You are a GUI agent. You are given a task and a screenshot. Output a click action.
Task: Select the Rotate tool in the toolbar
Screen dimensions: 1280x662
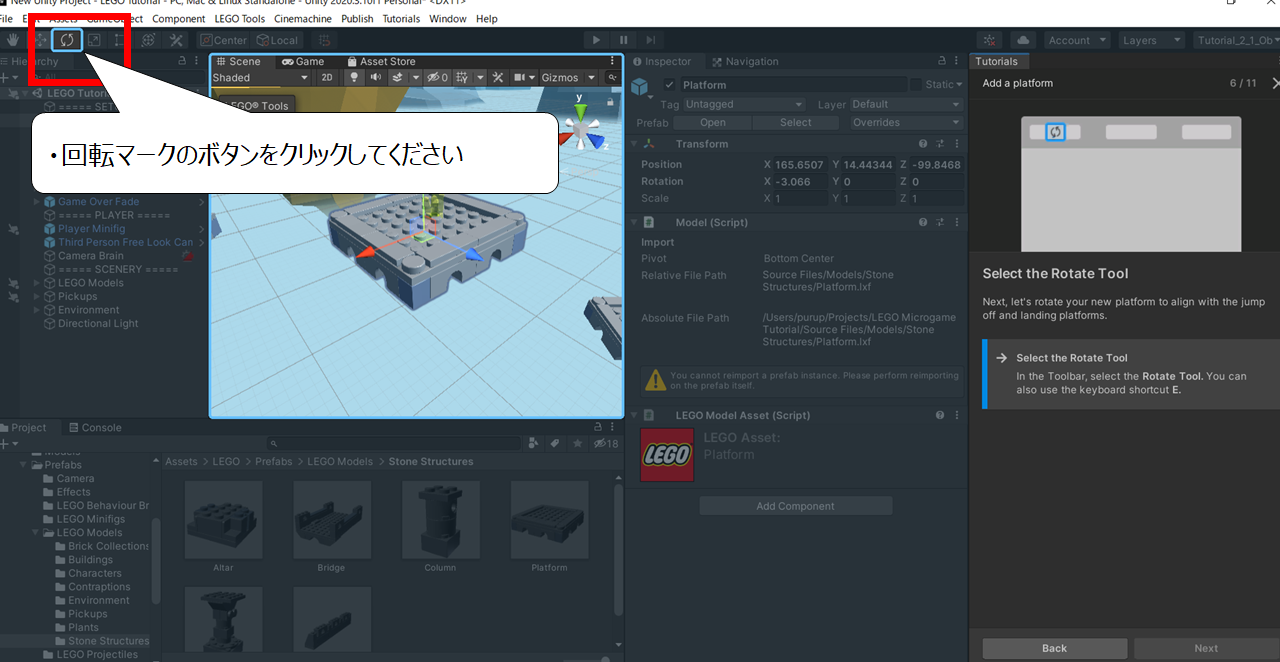67,40
